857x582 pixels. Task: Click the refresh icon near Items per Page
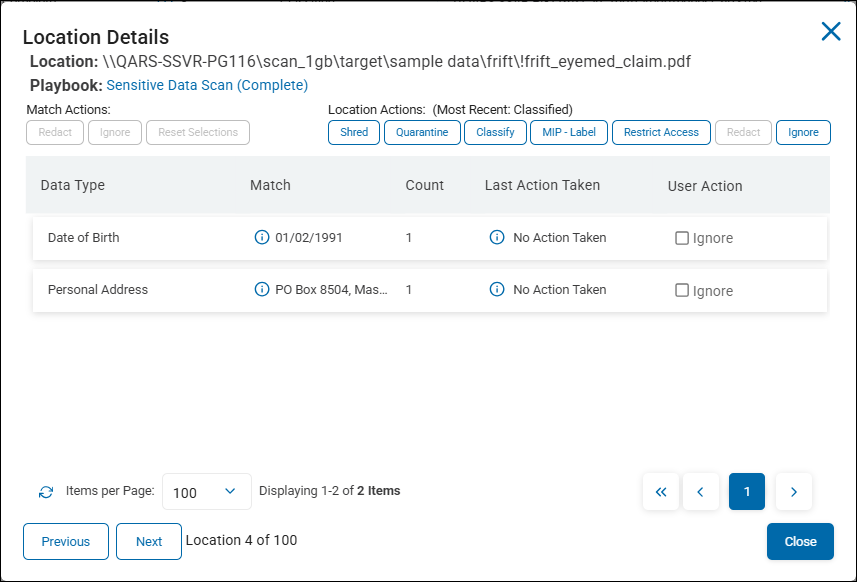pyautogui.click(x=46, y=492)
